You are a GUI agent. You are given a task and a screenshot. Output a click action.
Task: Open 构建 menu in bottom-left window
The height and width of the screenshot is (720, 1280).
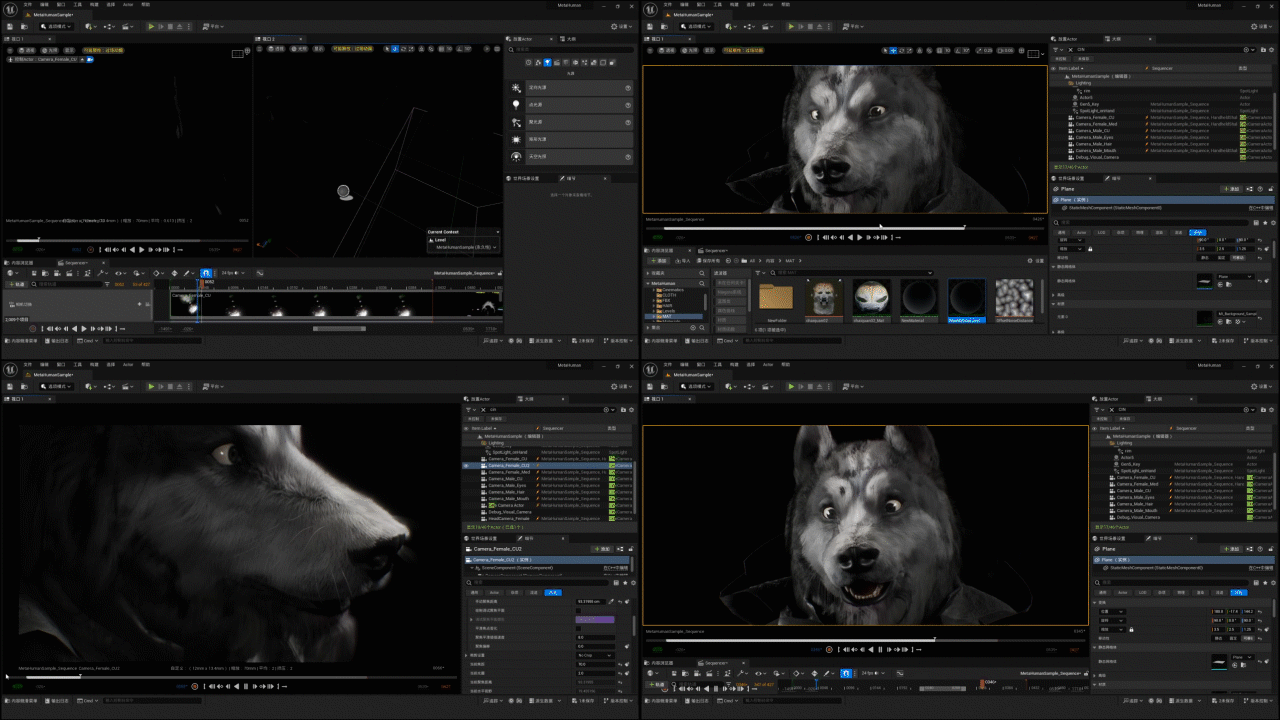pyautogui.click(x=94, y=365)
